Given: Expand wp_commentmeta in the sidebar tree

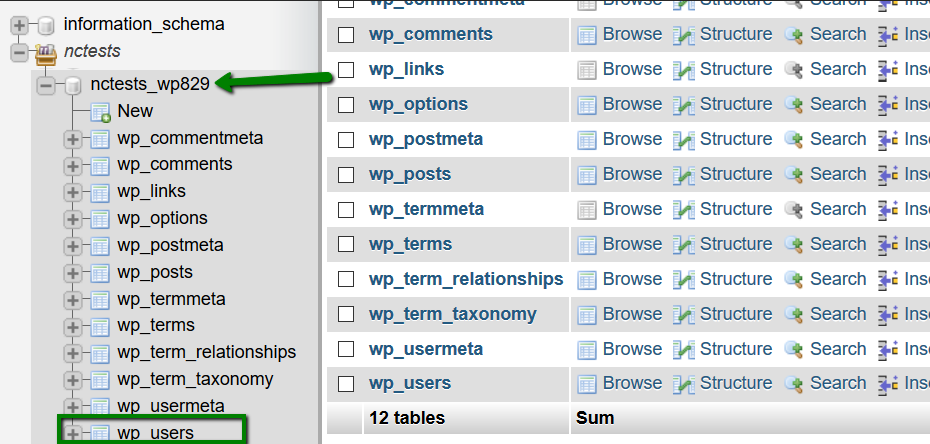Looking at the screenshot, I should point(72,140).
